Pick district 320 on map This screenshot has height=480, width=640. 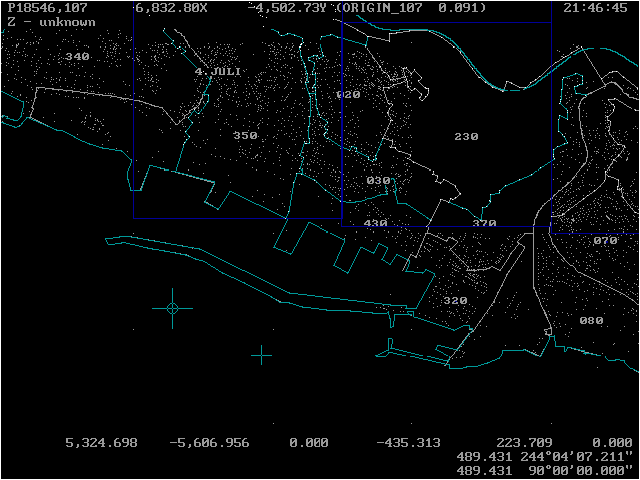pos(455,301)
